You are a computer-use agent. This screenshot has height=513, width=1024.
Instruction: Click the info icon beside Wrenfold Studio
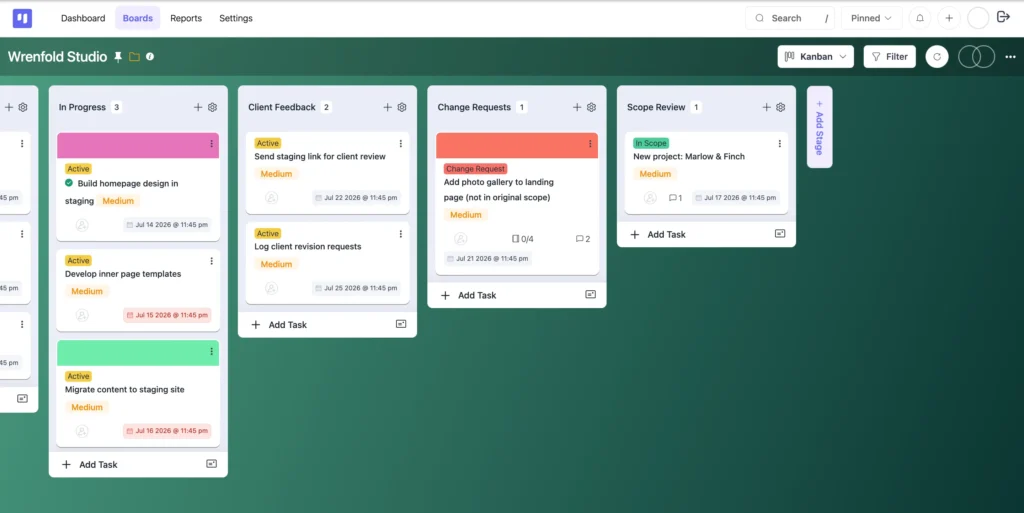pos(150,57)
